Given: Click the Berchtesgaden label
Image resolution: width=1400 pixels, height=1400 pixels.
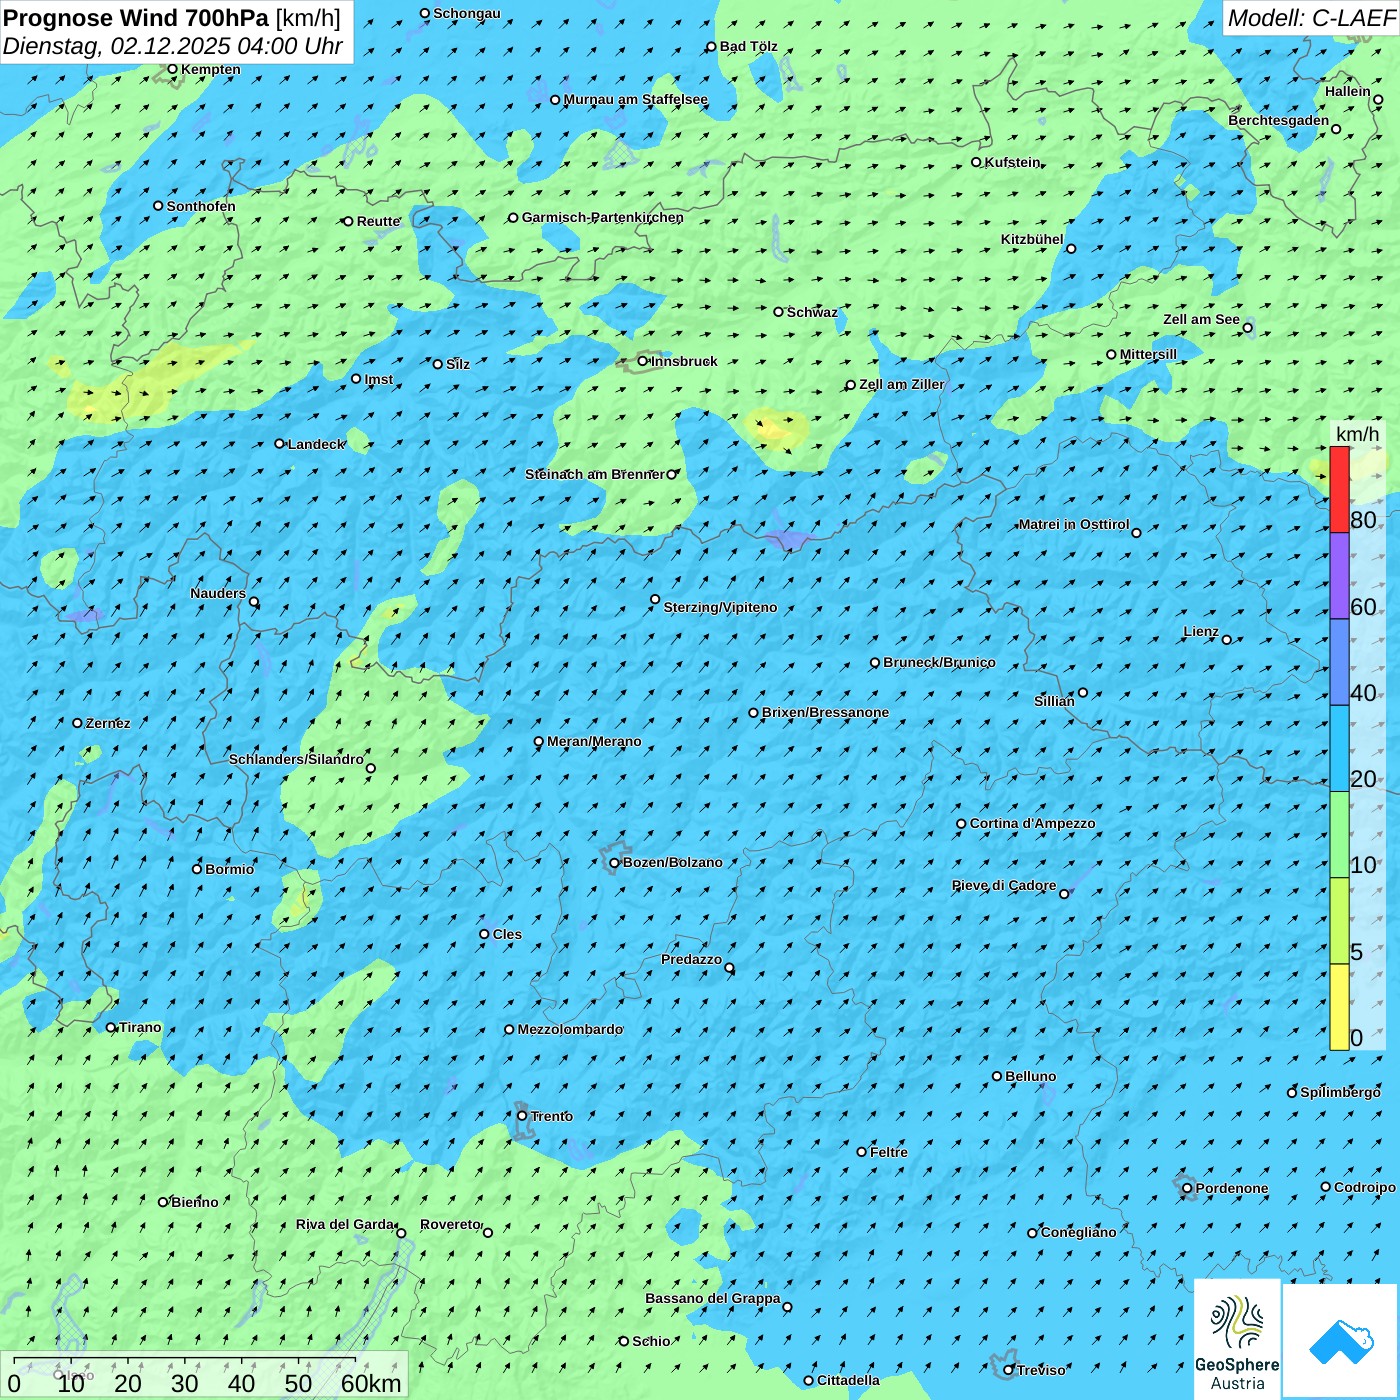Looking at the screenshot, I should (x=1279, y=120).
